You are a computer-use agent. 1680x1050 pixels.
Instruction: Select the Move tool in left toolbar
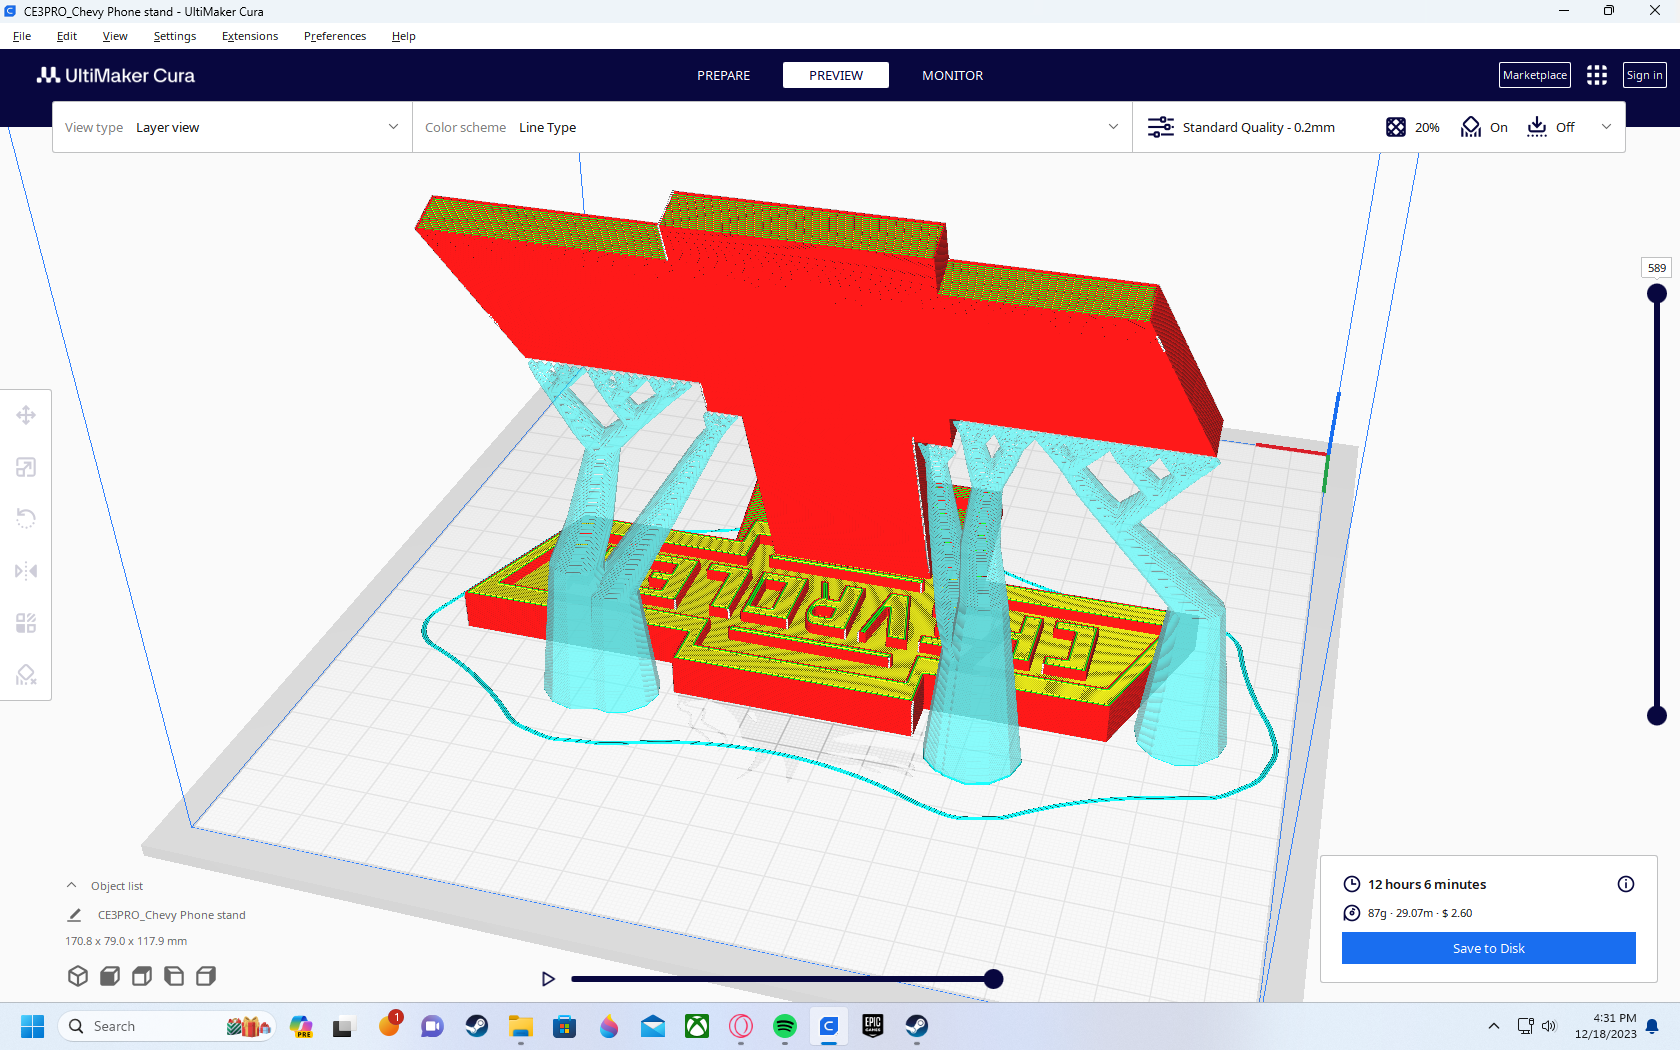point(26,415)
